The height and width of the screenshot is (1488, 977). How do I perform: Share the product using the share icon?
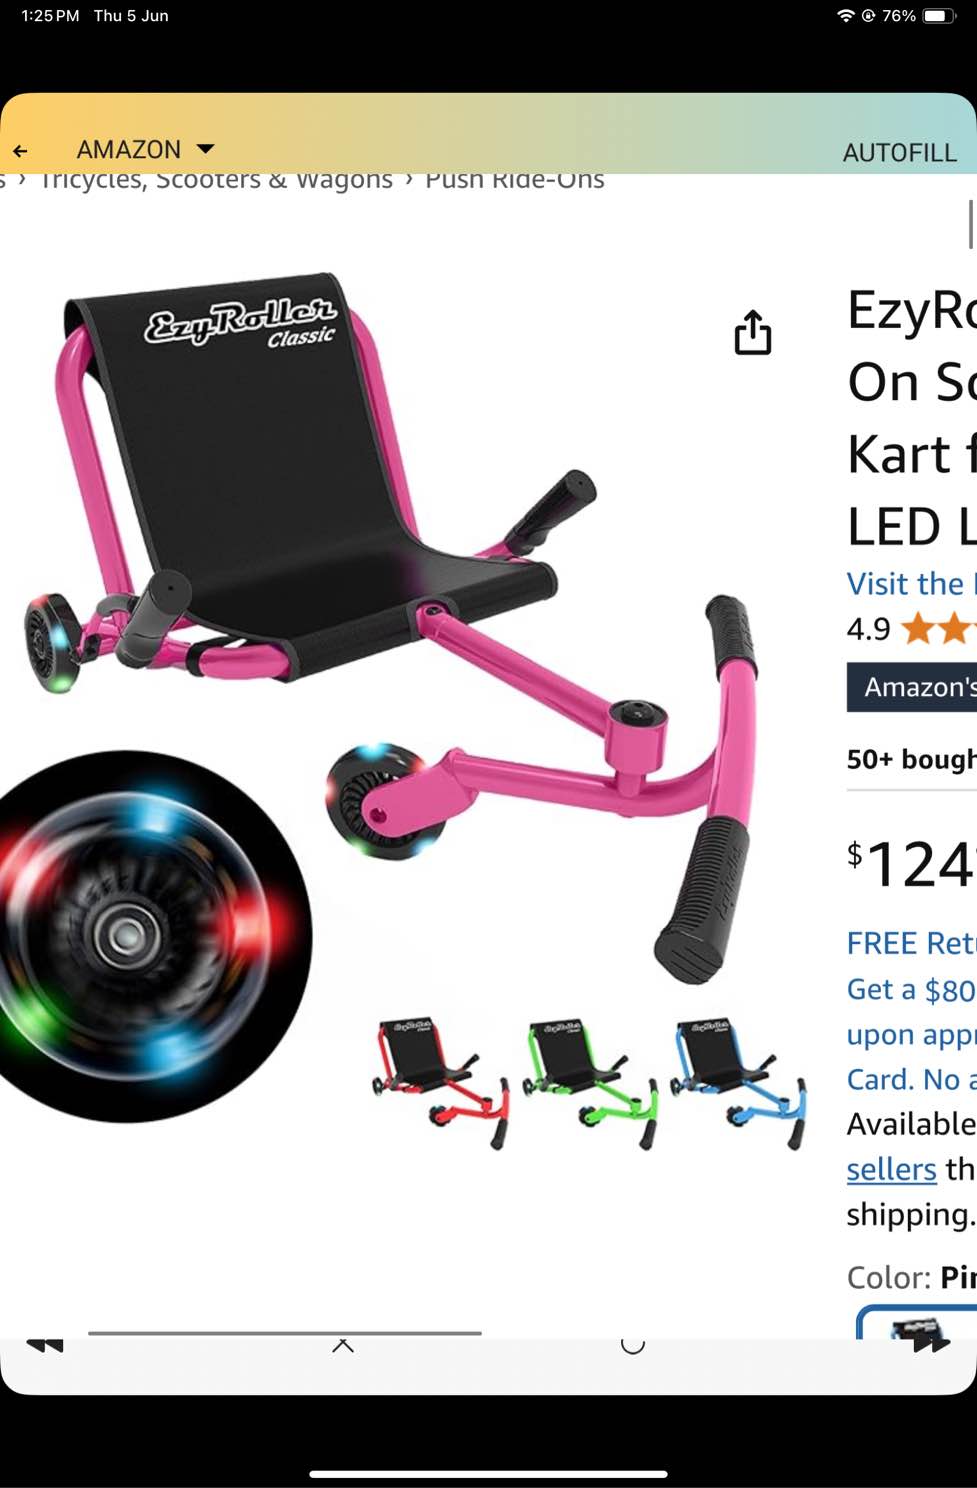coord(753,332)
